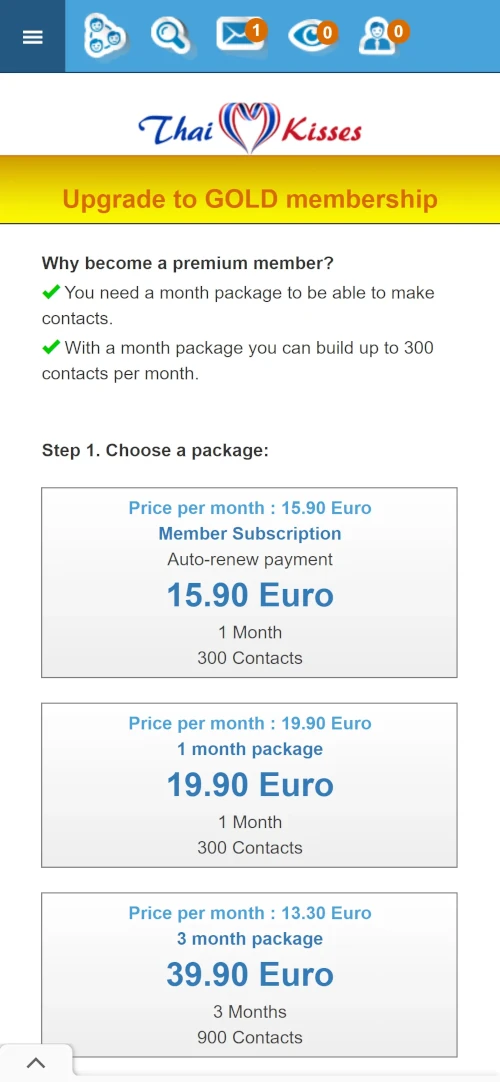
Task: Tap the unread messages badge showing 1
Action: (256, 31)
